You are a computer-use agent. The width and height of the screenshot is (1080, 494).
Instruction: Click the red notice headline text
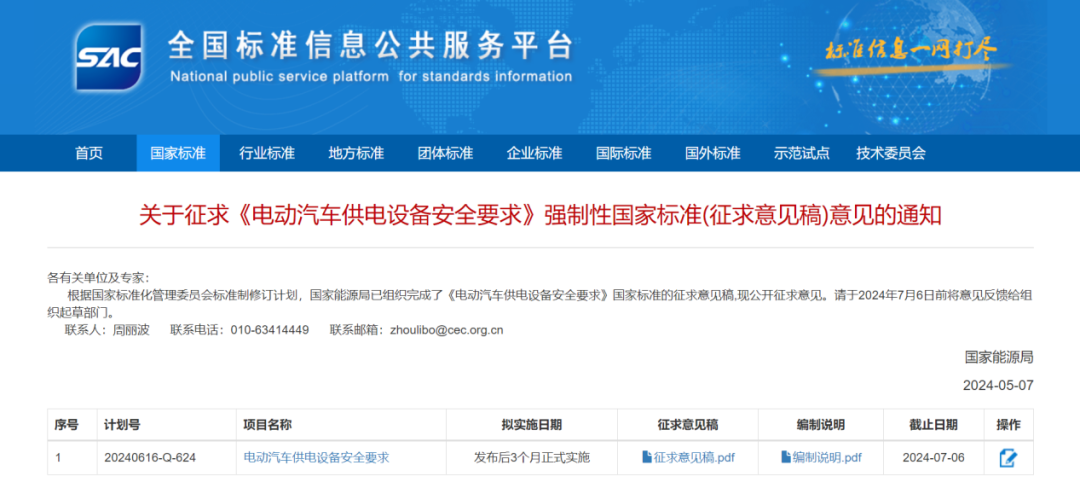(540, 216)
